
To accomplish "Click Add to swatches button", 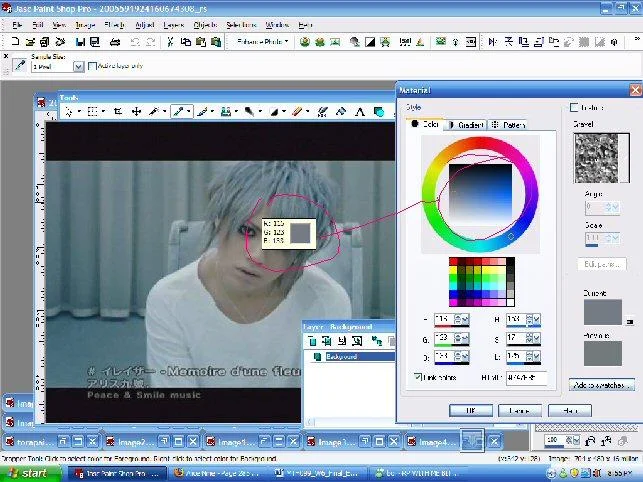I will (602, 385).
